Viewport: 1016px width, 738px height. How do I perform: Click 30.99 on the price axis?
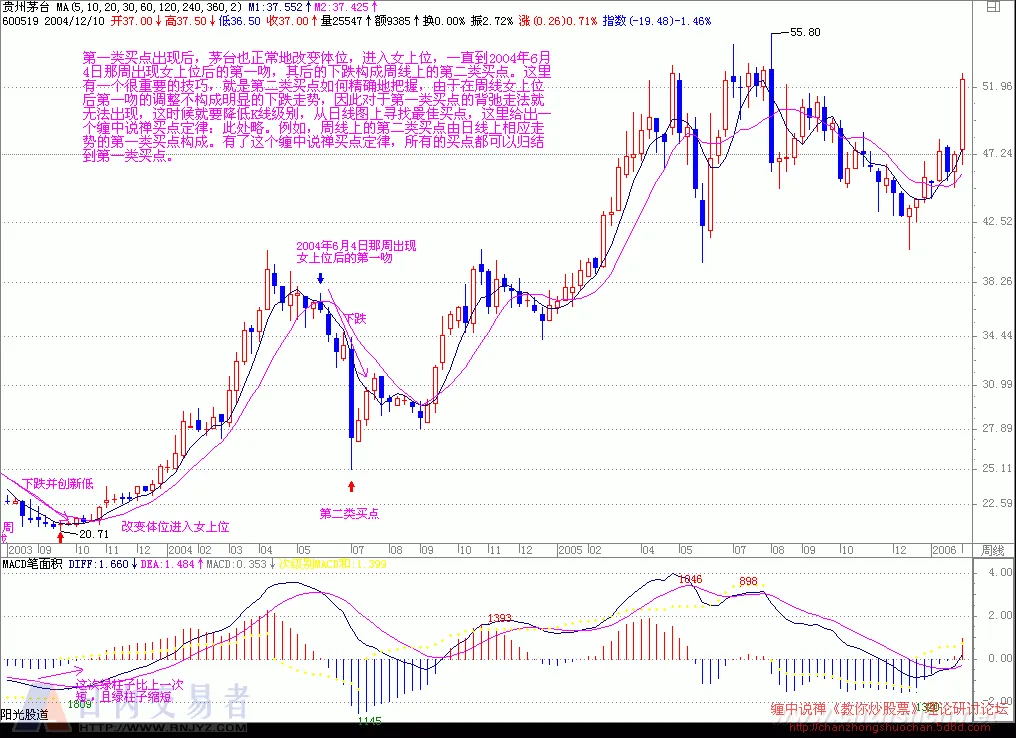(997, 384)
